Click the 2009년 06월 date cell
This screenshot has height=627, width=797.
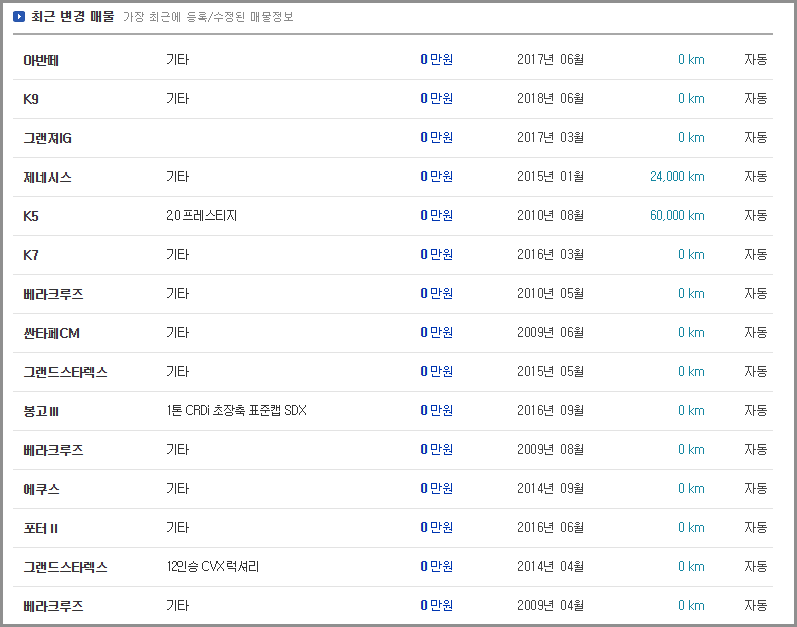coord(550,333)
